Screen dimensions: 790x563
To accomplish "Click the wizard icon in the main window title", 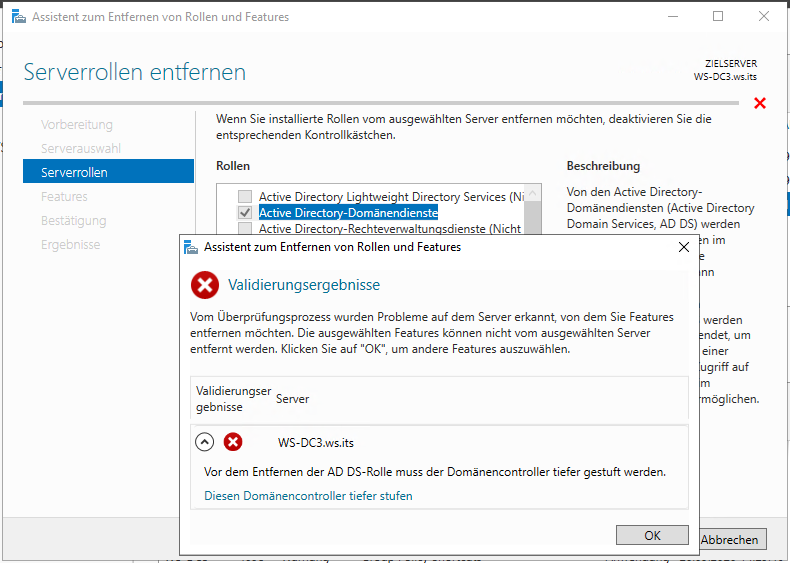I will (x=19, y=17).
